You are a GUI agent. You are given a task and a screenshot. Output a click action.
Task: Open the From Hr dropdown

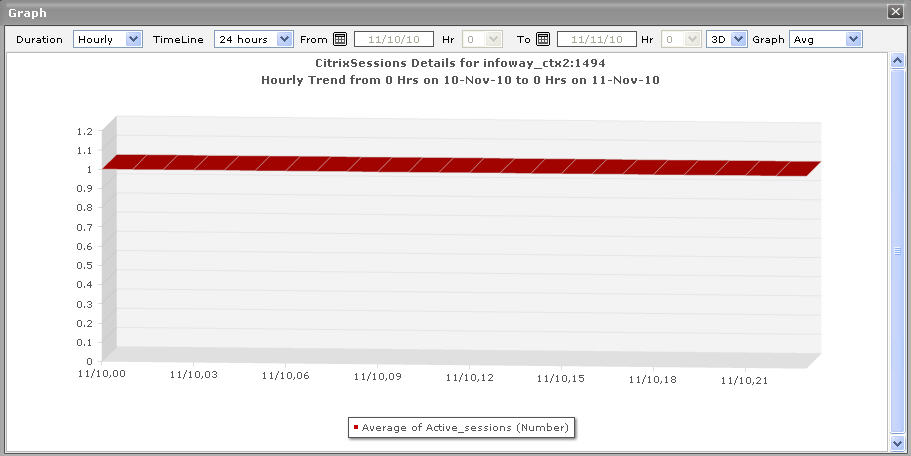[x=482, y=40]
